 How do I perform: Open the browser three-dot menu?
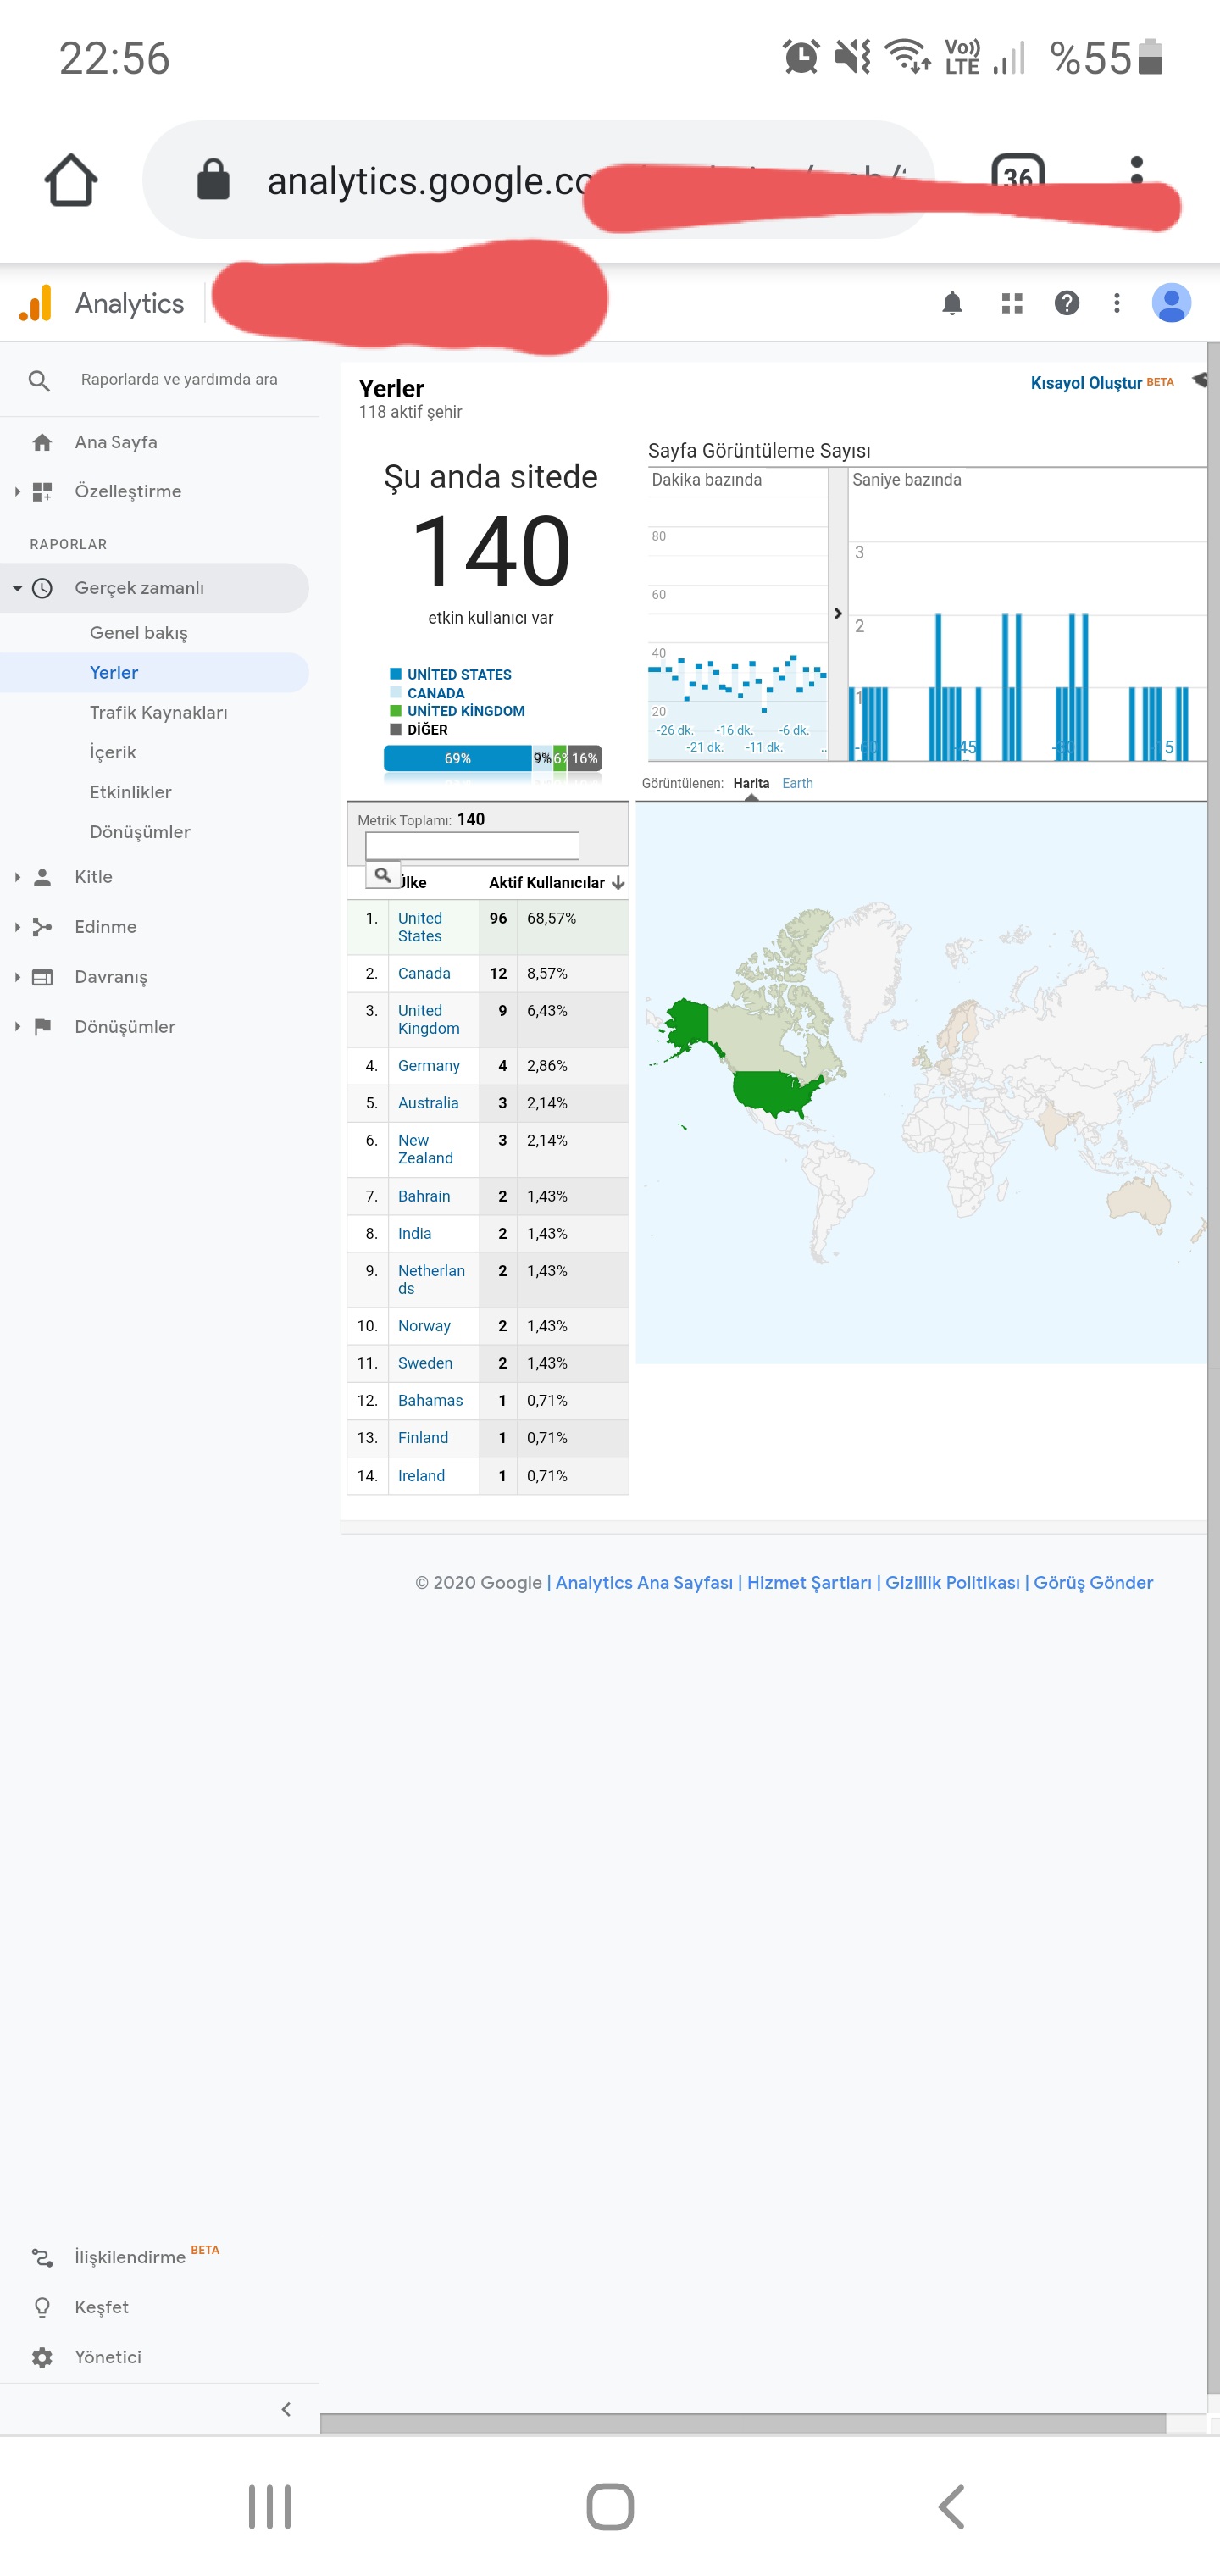click(1136, 170)
